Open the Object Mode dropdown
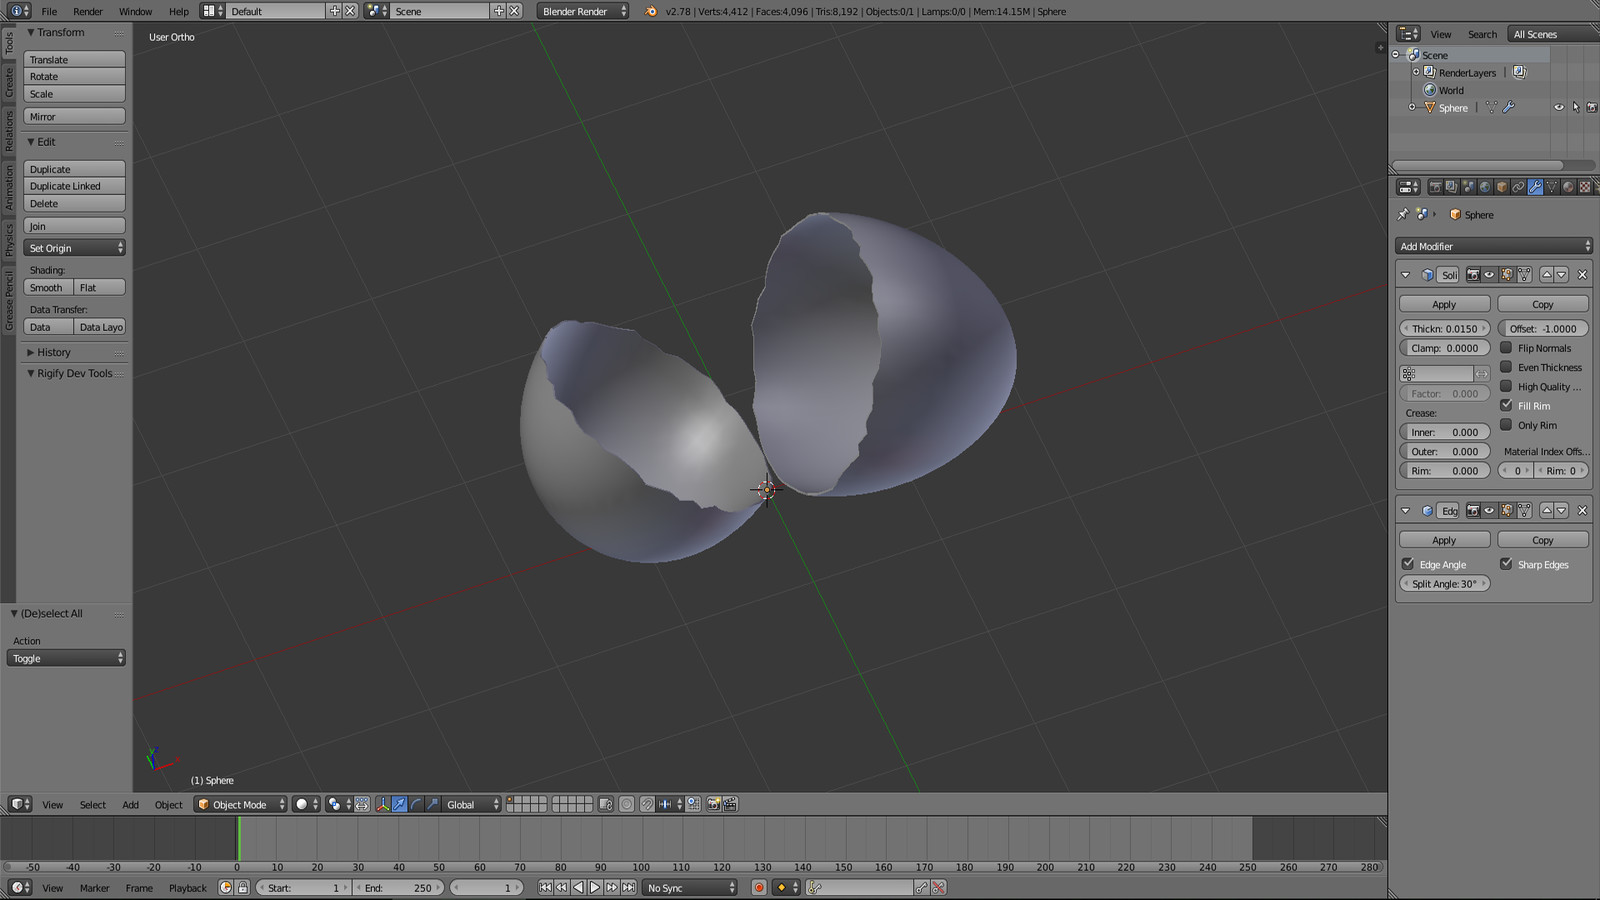Screen dimensions: 1600x900 tap(238, 804)
